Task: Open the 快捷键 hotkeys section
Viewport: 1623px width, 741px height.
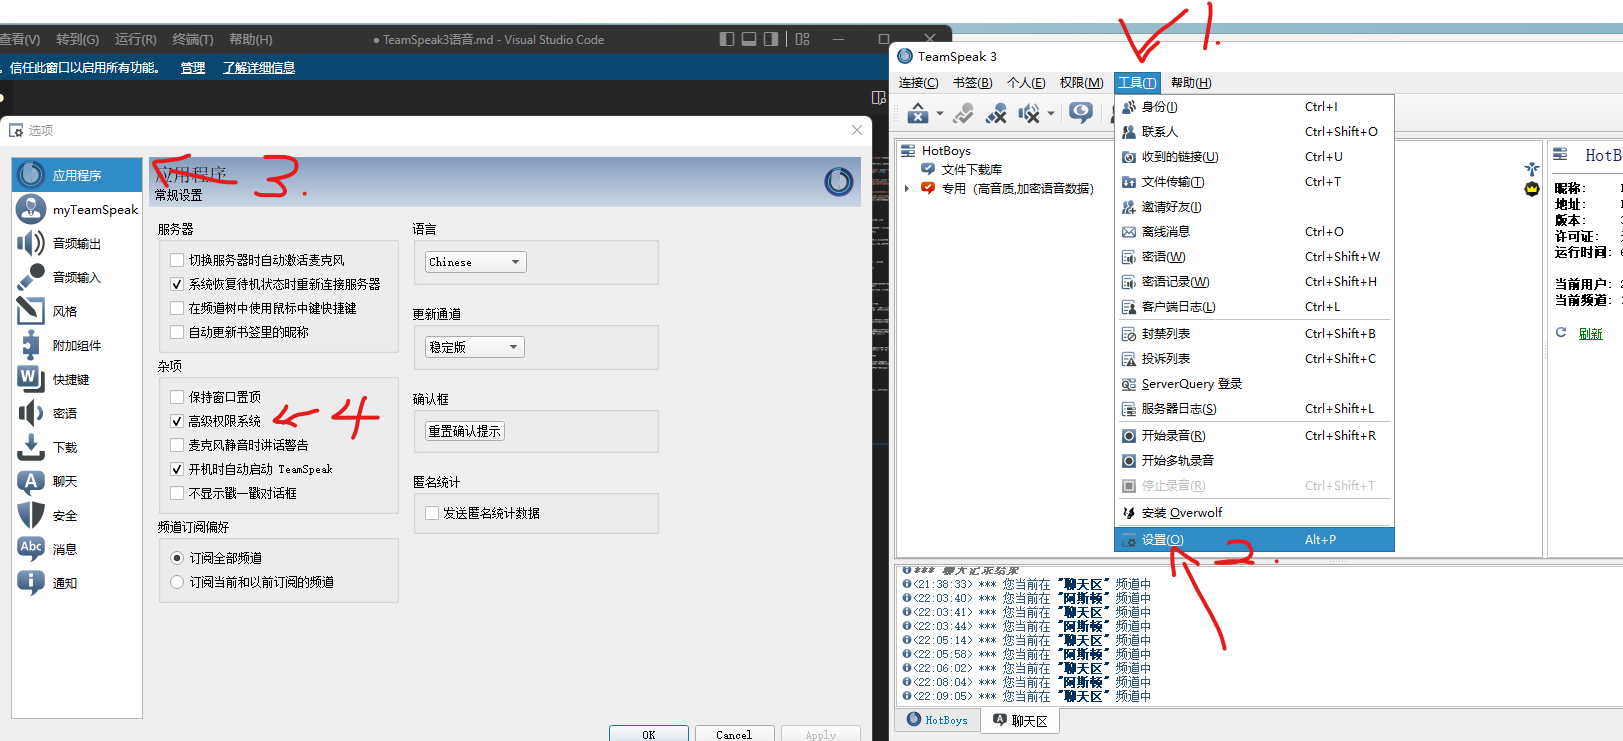Action: click(70, 380)
